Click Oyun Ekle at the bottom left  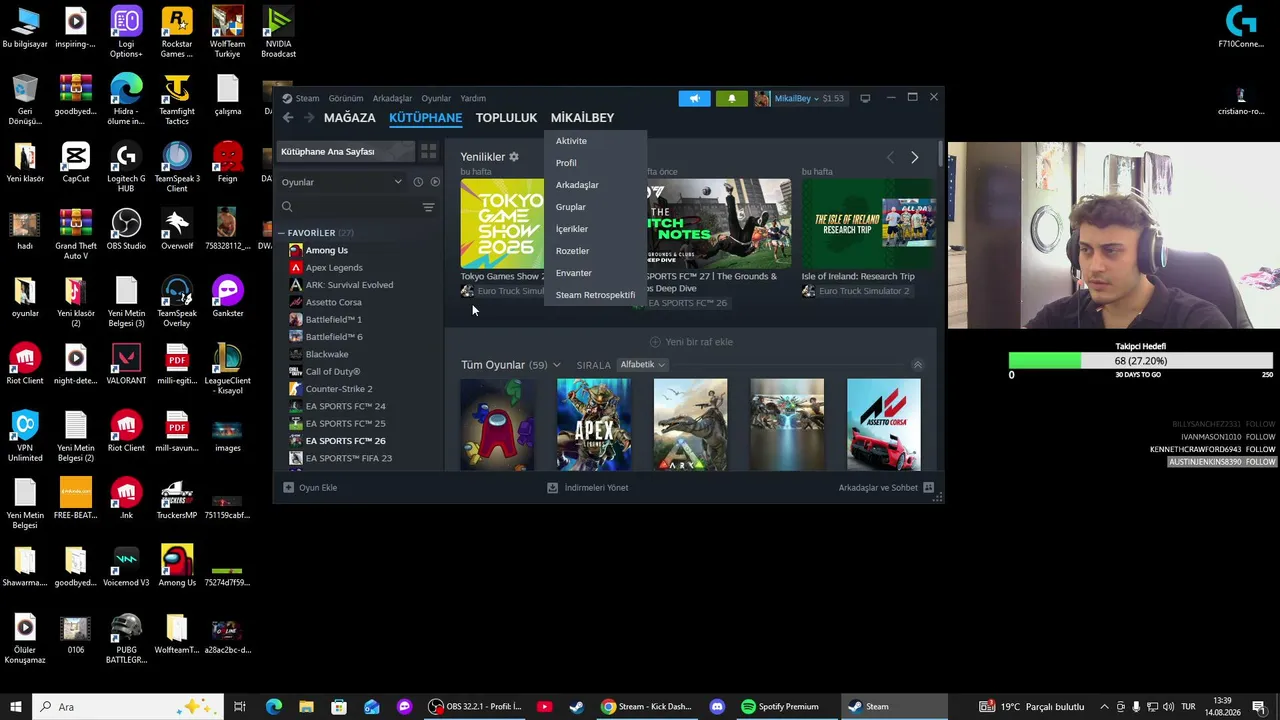click(x=310, y=488)
